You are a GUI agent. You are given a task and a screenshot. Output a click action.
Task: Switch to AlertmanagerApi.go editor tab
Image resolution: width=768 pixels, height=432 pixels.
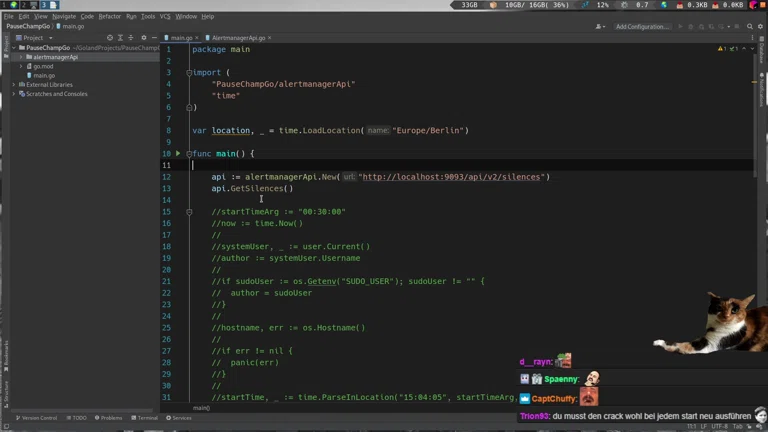238,38
